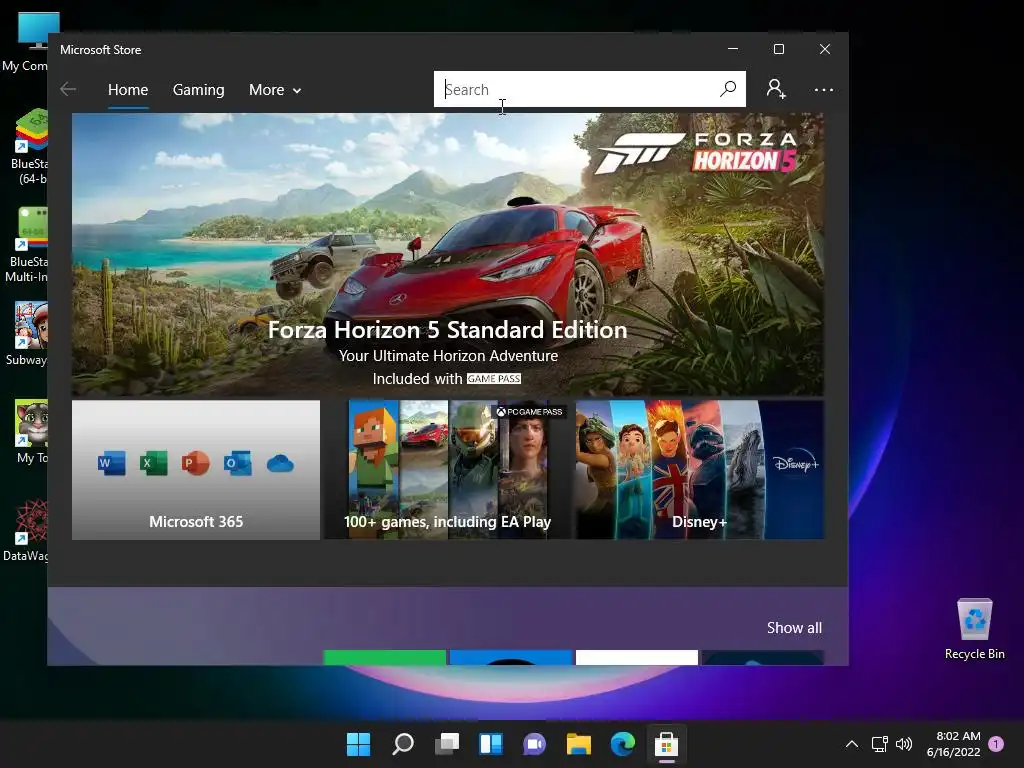Open the sign-in account icon
The image size is (1024, 768).
pyautogui.click(x=776, y=89)
